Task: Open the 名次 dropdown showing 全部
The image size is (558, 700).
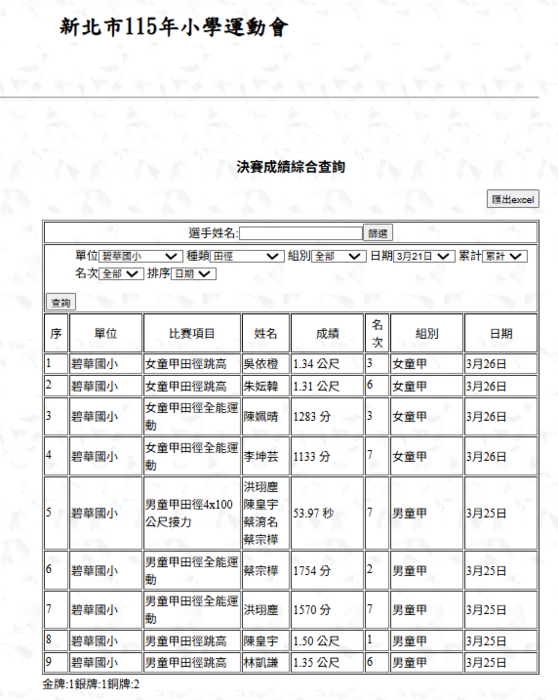Action: [121, 274]
